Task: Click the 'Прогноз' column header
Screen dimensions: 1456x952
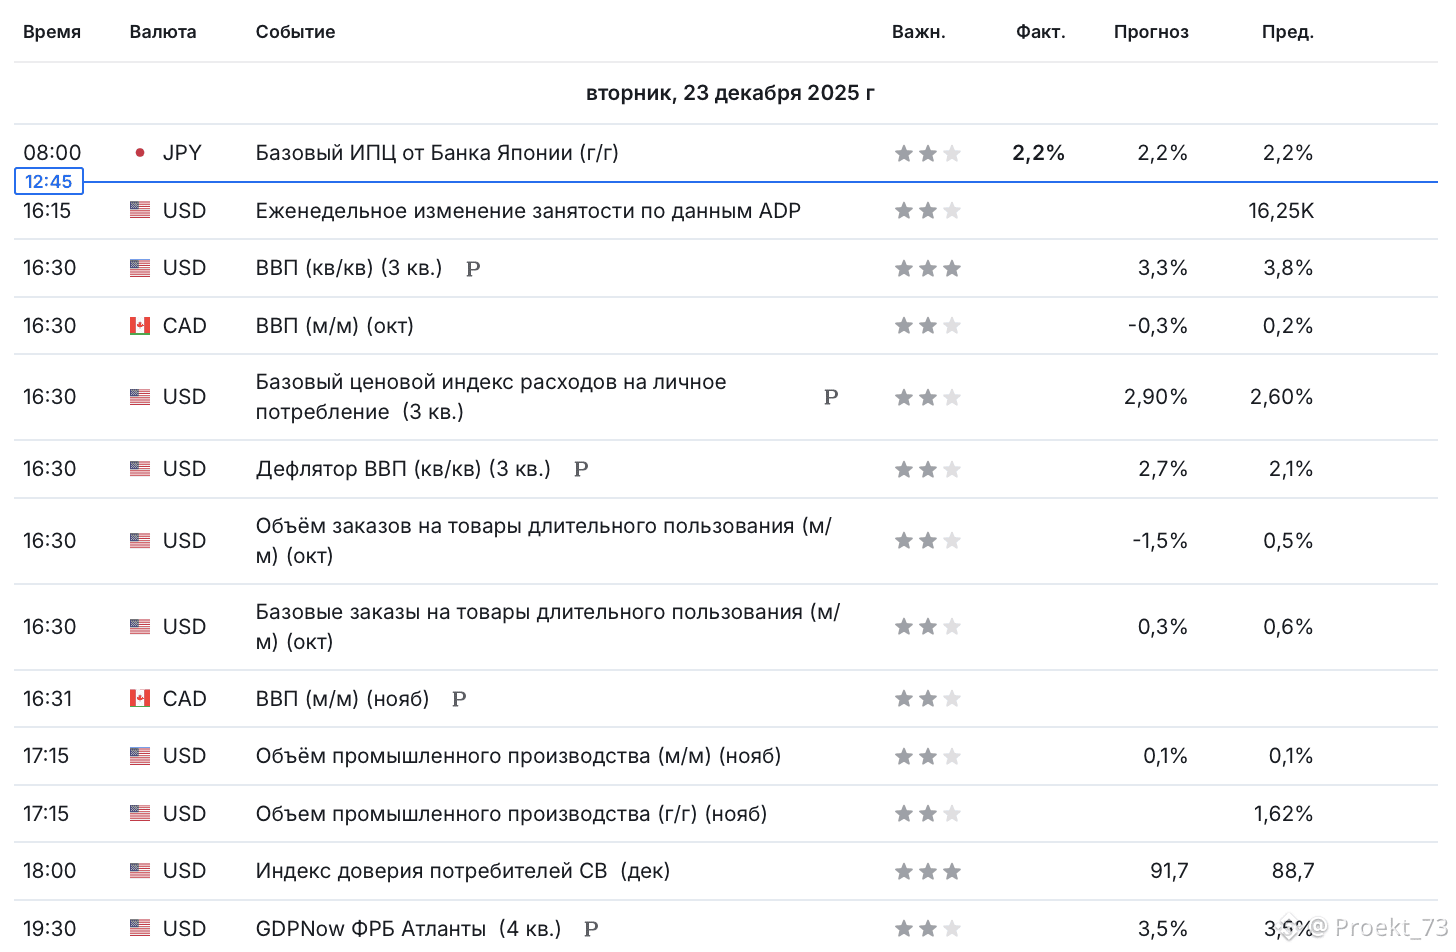Action: pos(1151,32)
